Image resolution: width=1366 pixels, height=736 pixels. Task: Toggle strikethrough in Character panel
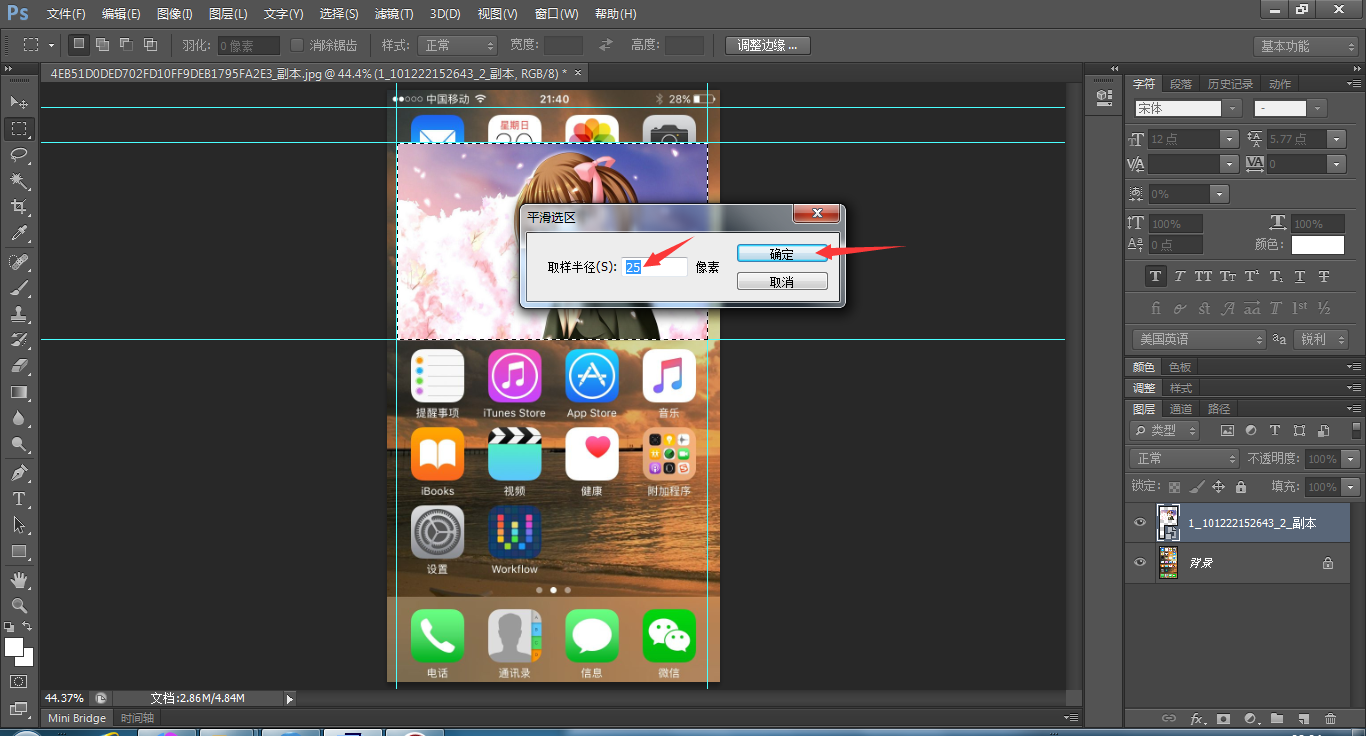[x=1324, y=276]
